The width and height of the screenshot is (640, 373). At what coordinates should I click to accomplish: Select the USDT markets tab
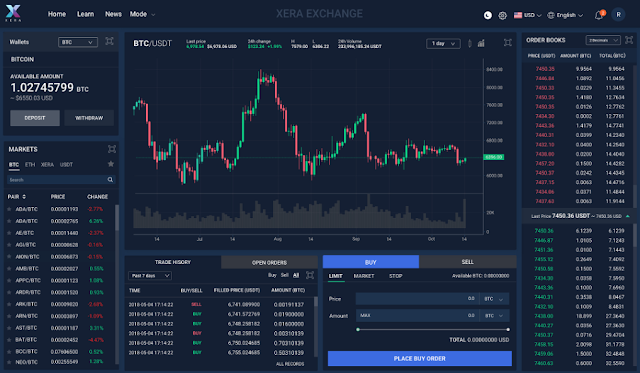point(66,164)
